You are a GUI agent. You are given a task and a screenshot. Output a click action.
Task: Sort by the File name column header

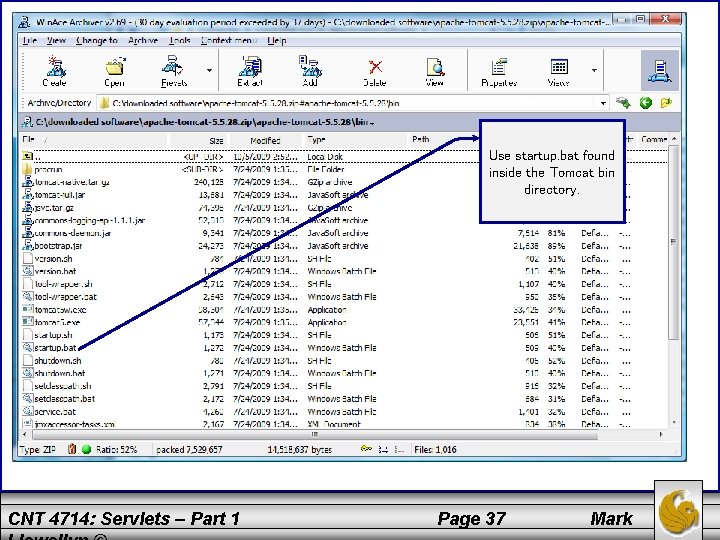pos(94,140)
